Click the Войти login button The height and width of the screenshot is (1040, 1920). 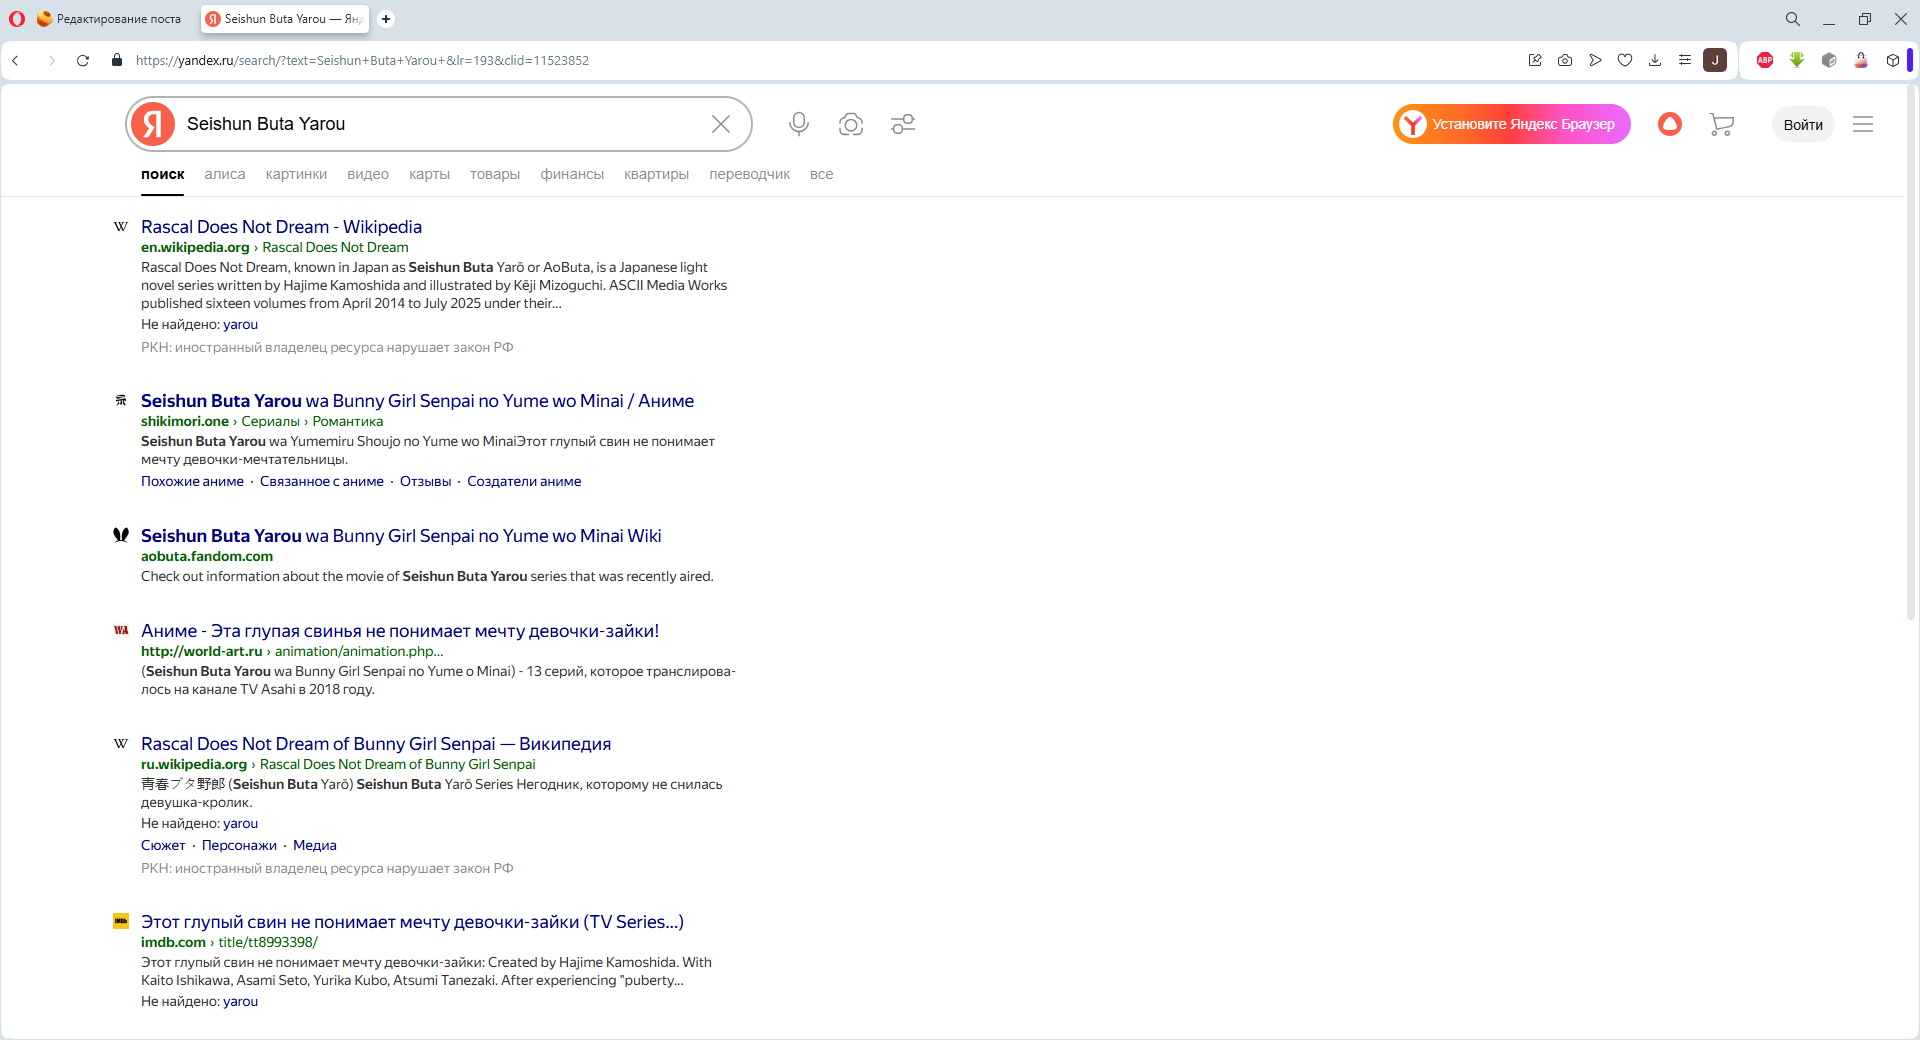pos(1802,124)
